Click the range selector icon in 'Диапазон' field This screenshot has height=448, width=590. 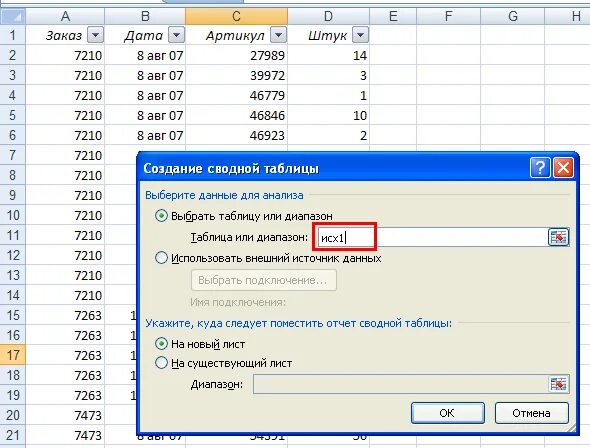pyautogui.click(x=558, y=384)
